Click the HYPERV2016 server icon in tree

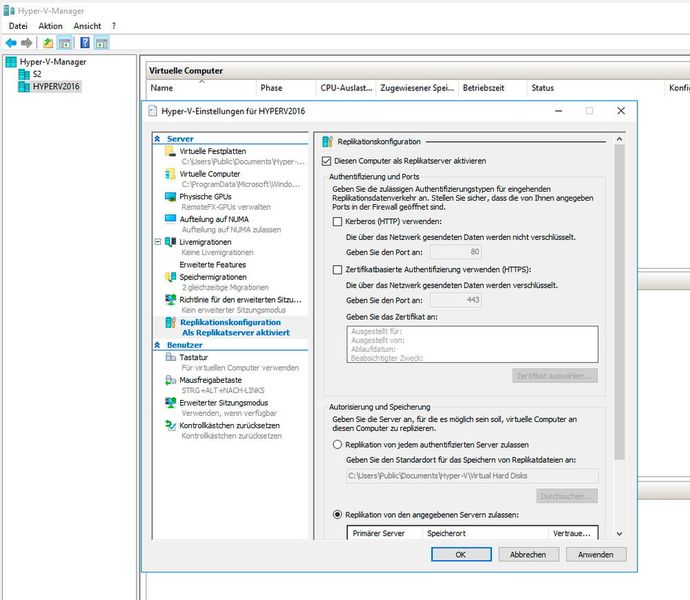click(x=24, y=87)
